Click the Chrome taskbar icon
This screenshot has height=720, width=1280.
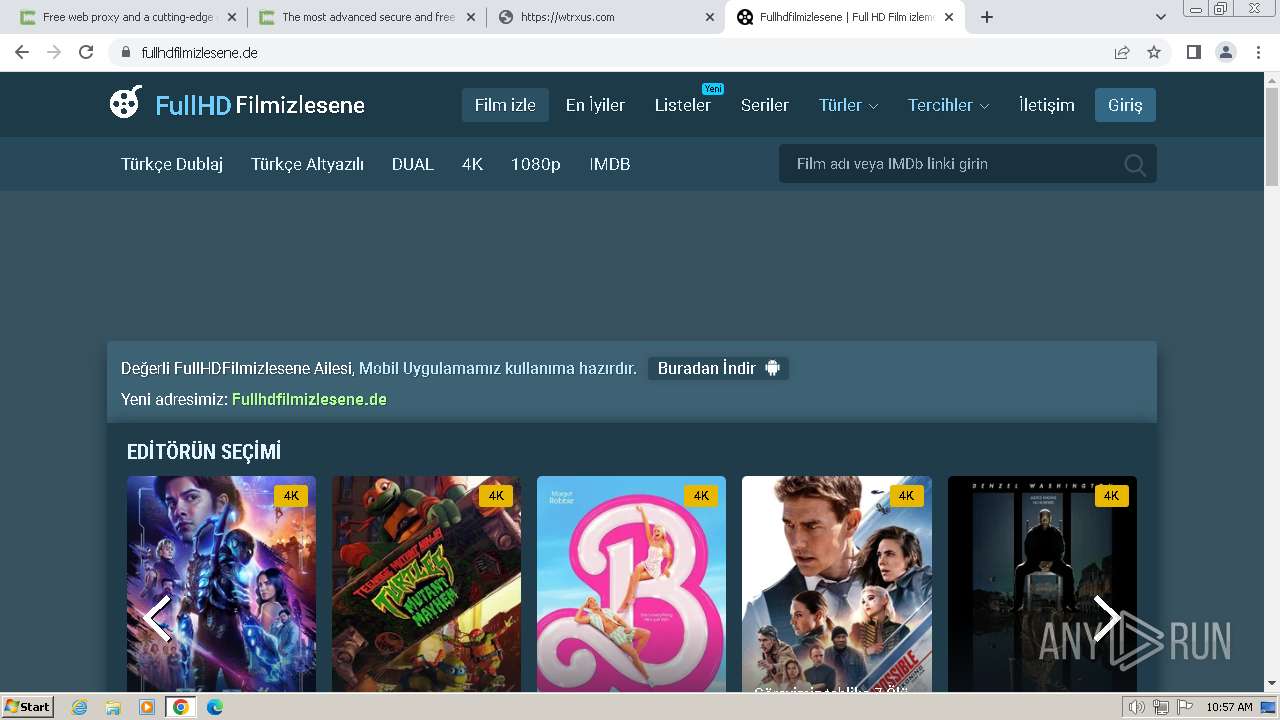point(180,707)
